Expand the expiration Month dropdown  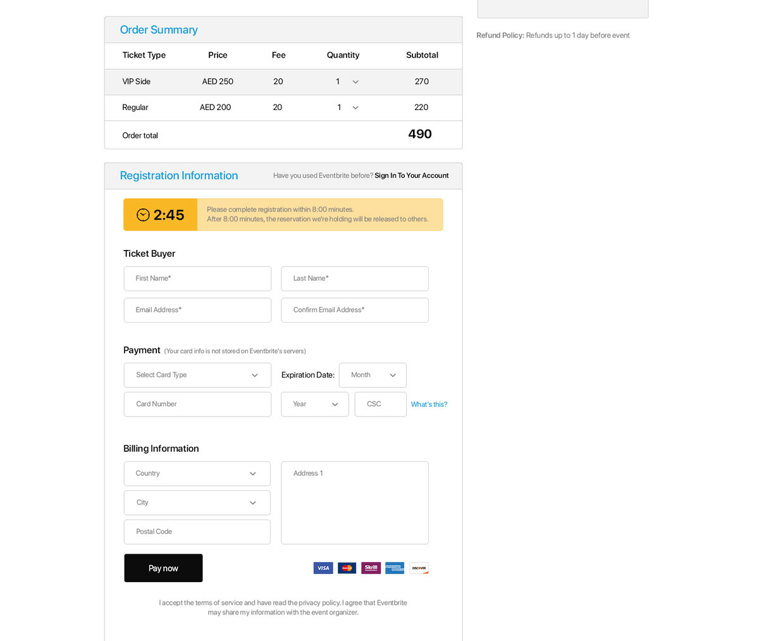(x=373, y=375)
